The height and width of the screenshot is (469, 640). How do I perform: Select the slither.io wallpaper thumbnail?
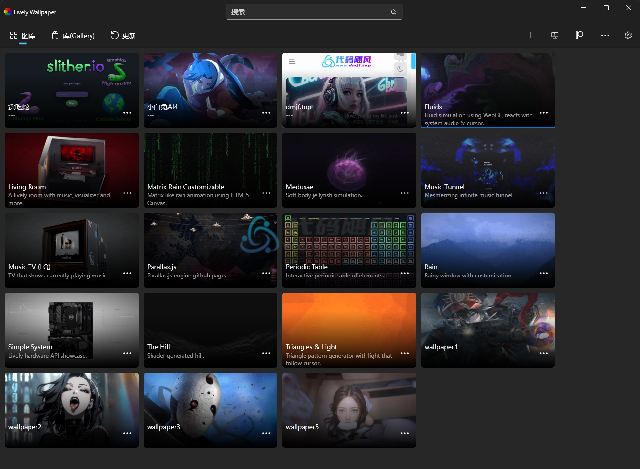(72, 90)
